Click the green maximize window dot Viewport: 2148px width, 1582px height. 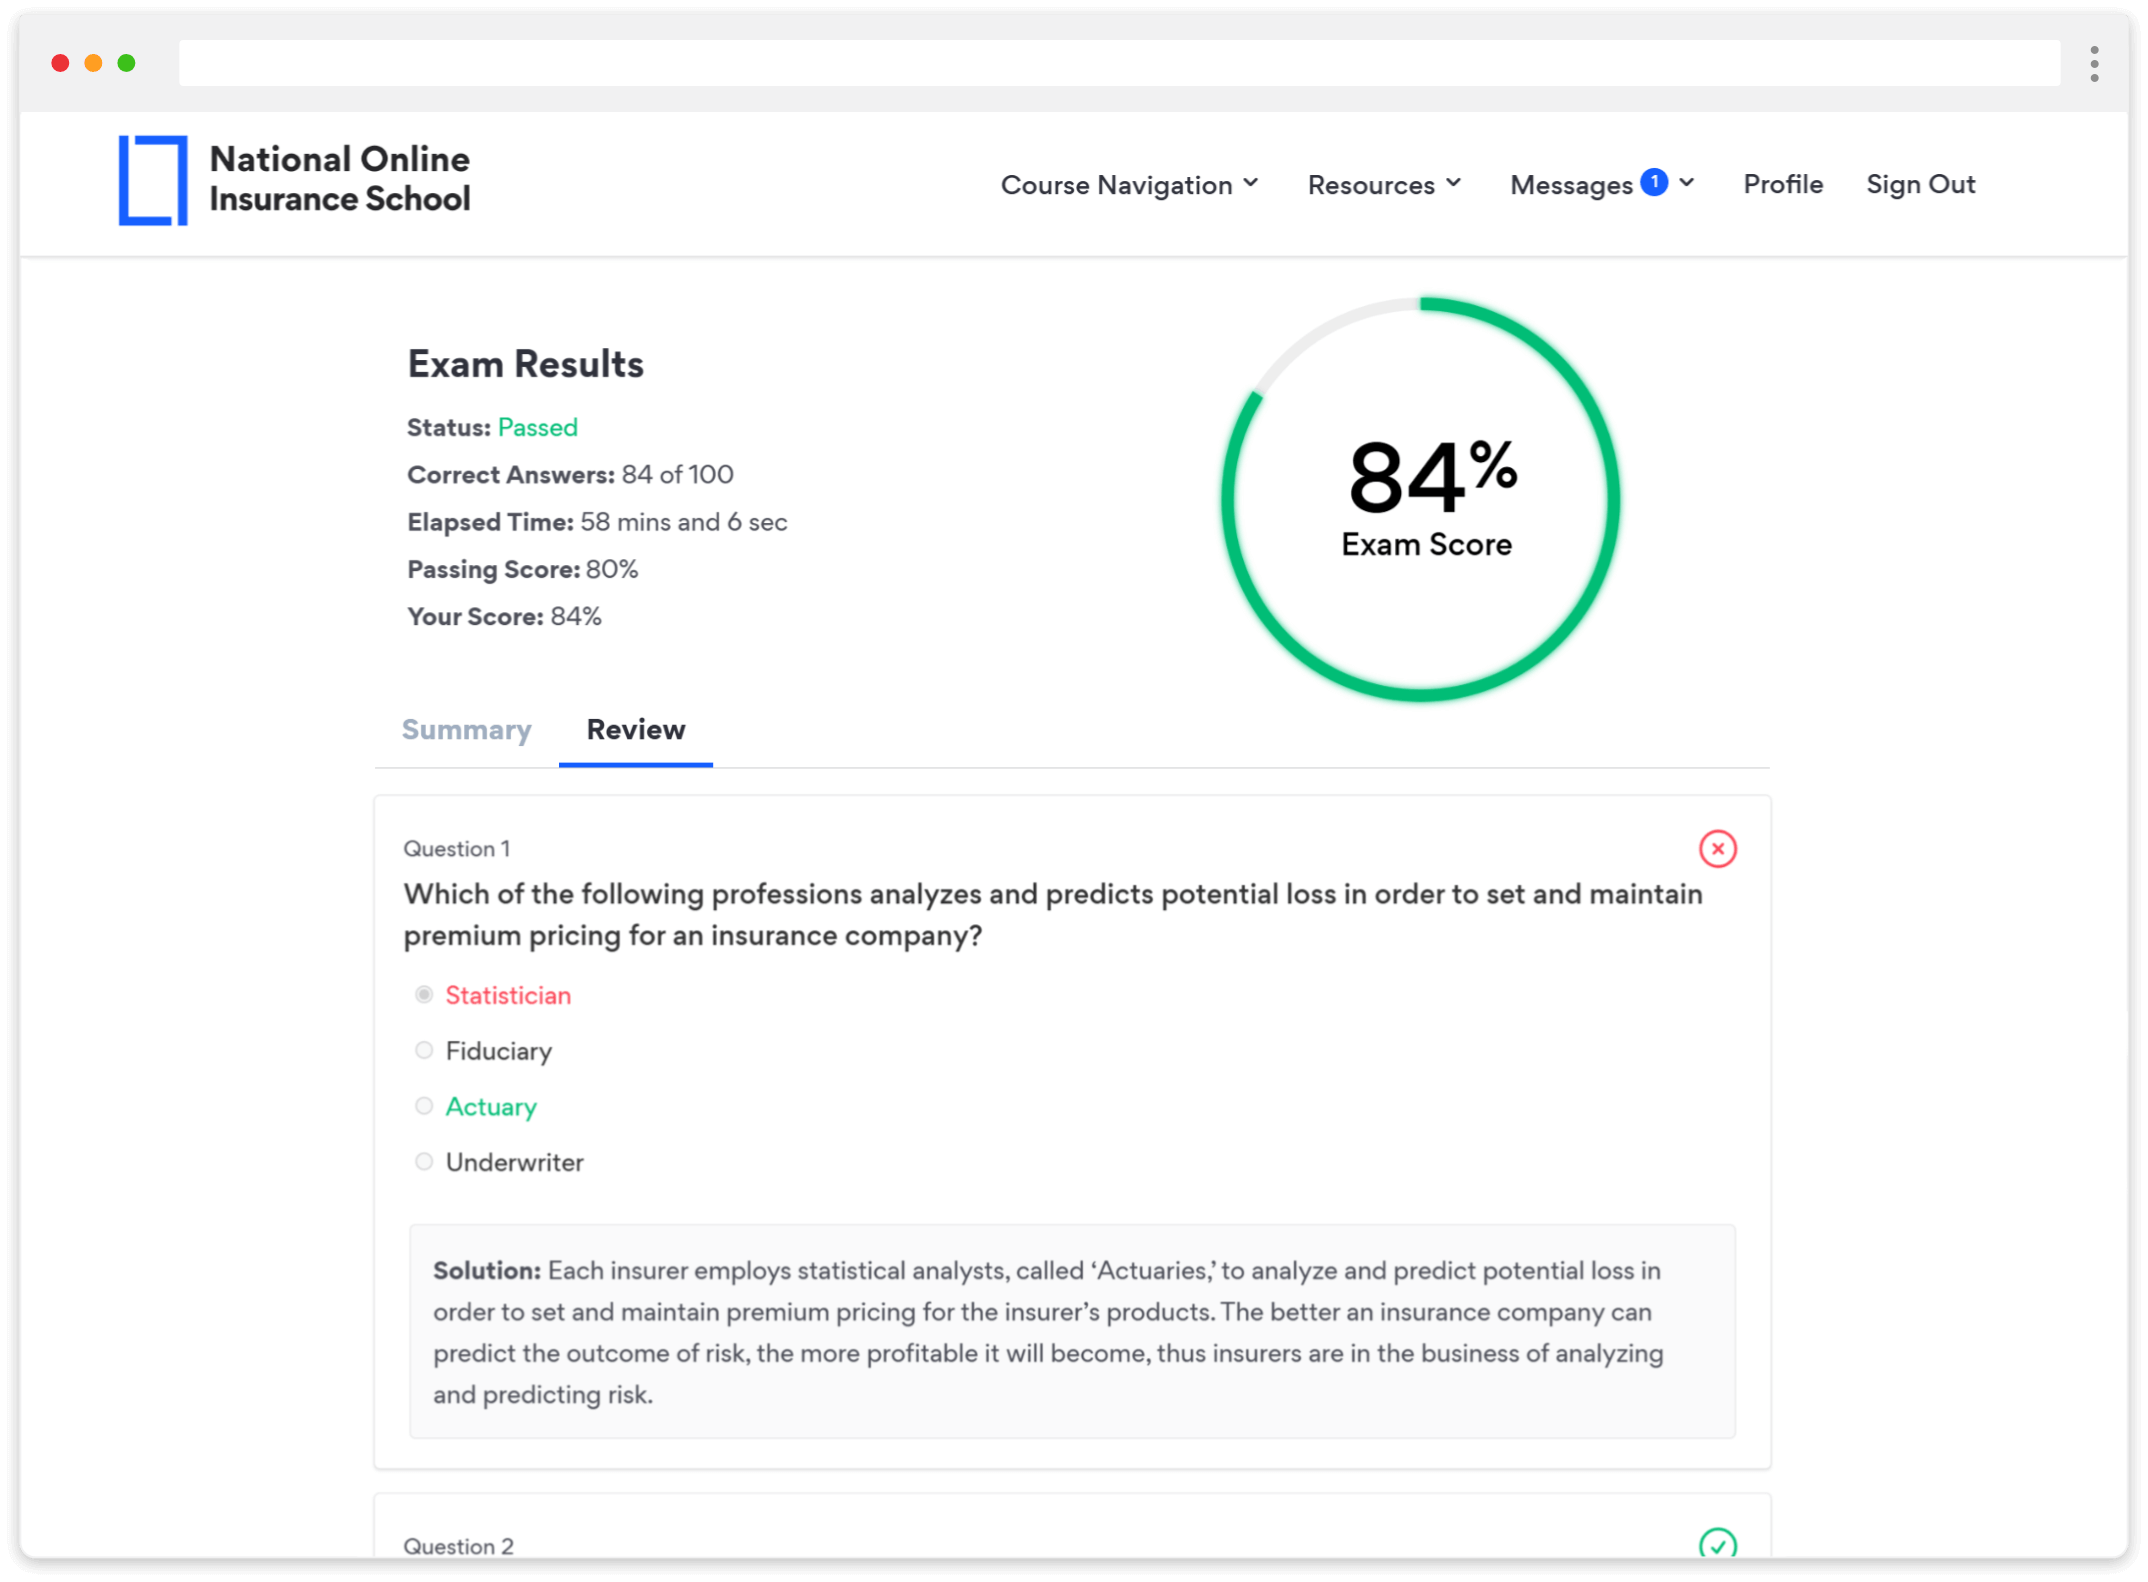pyautogui.click(x=126, y=63)
